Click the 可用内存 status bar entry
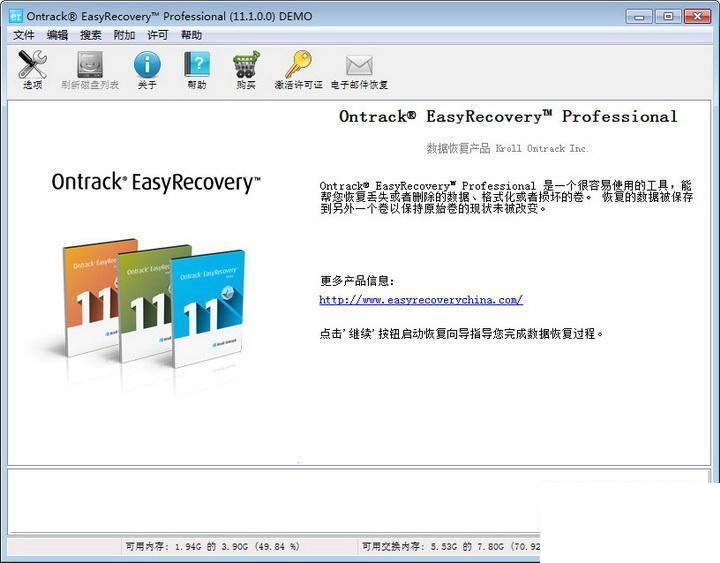This screenshot has height=563, width=720. point(212,546)
